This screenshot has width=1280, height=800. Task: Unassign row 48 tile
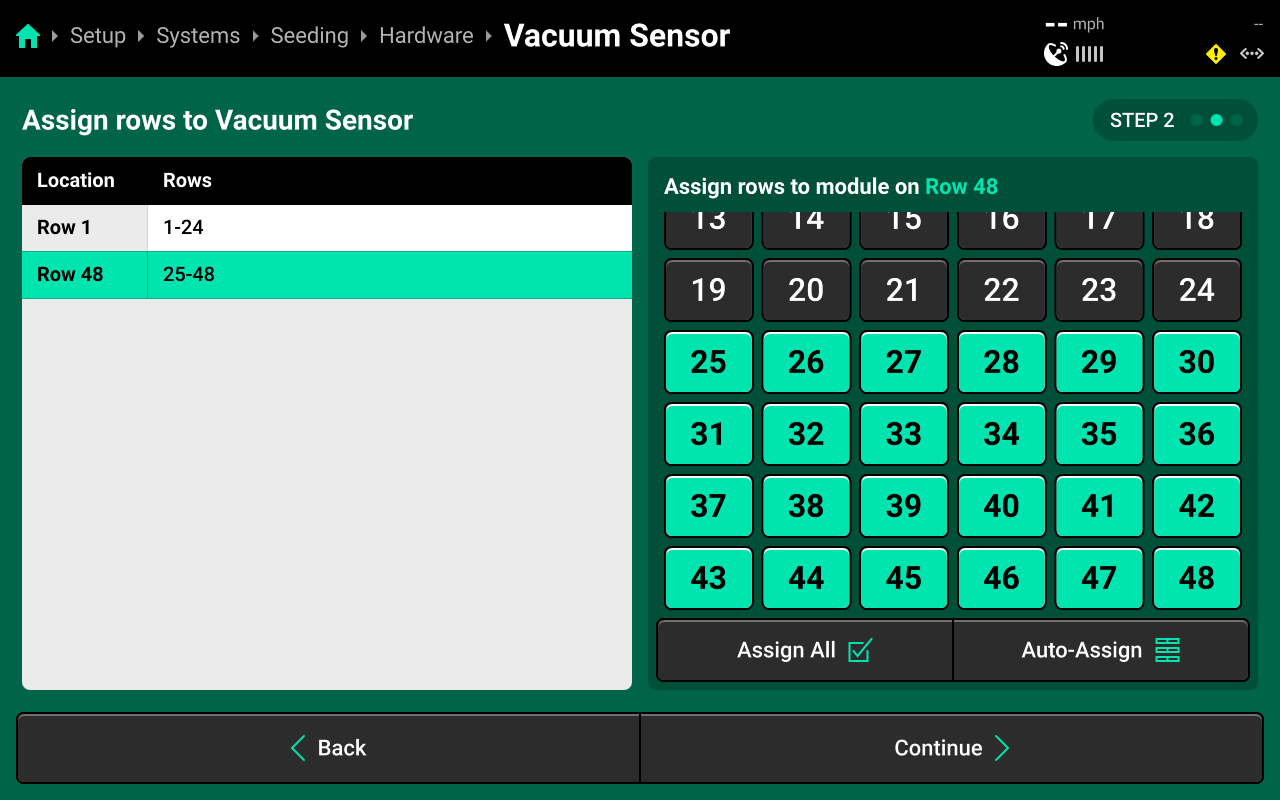(1197, 578)
